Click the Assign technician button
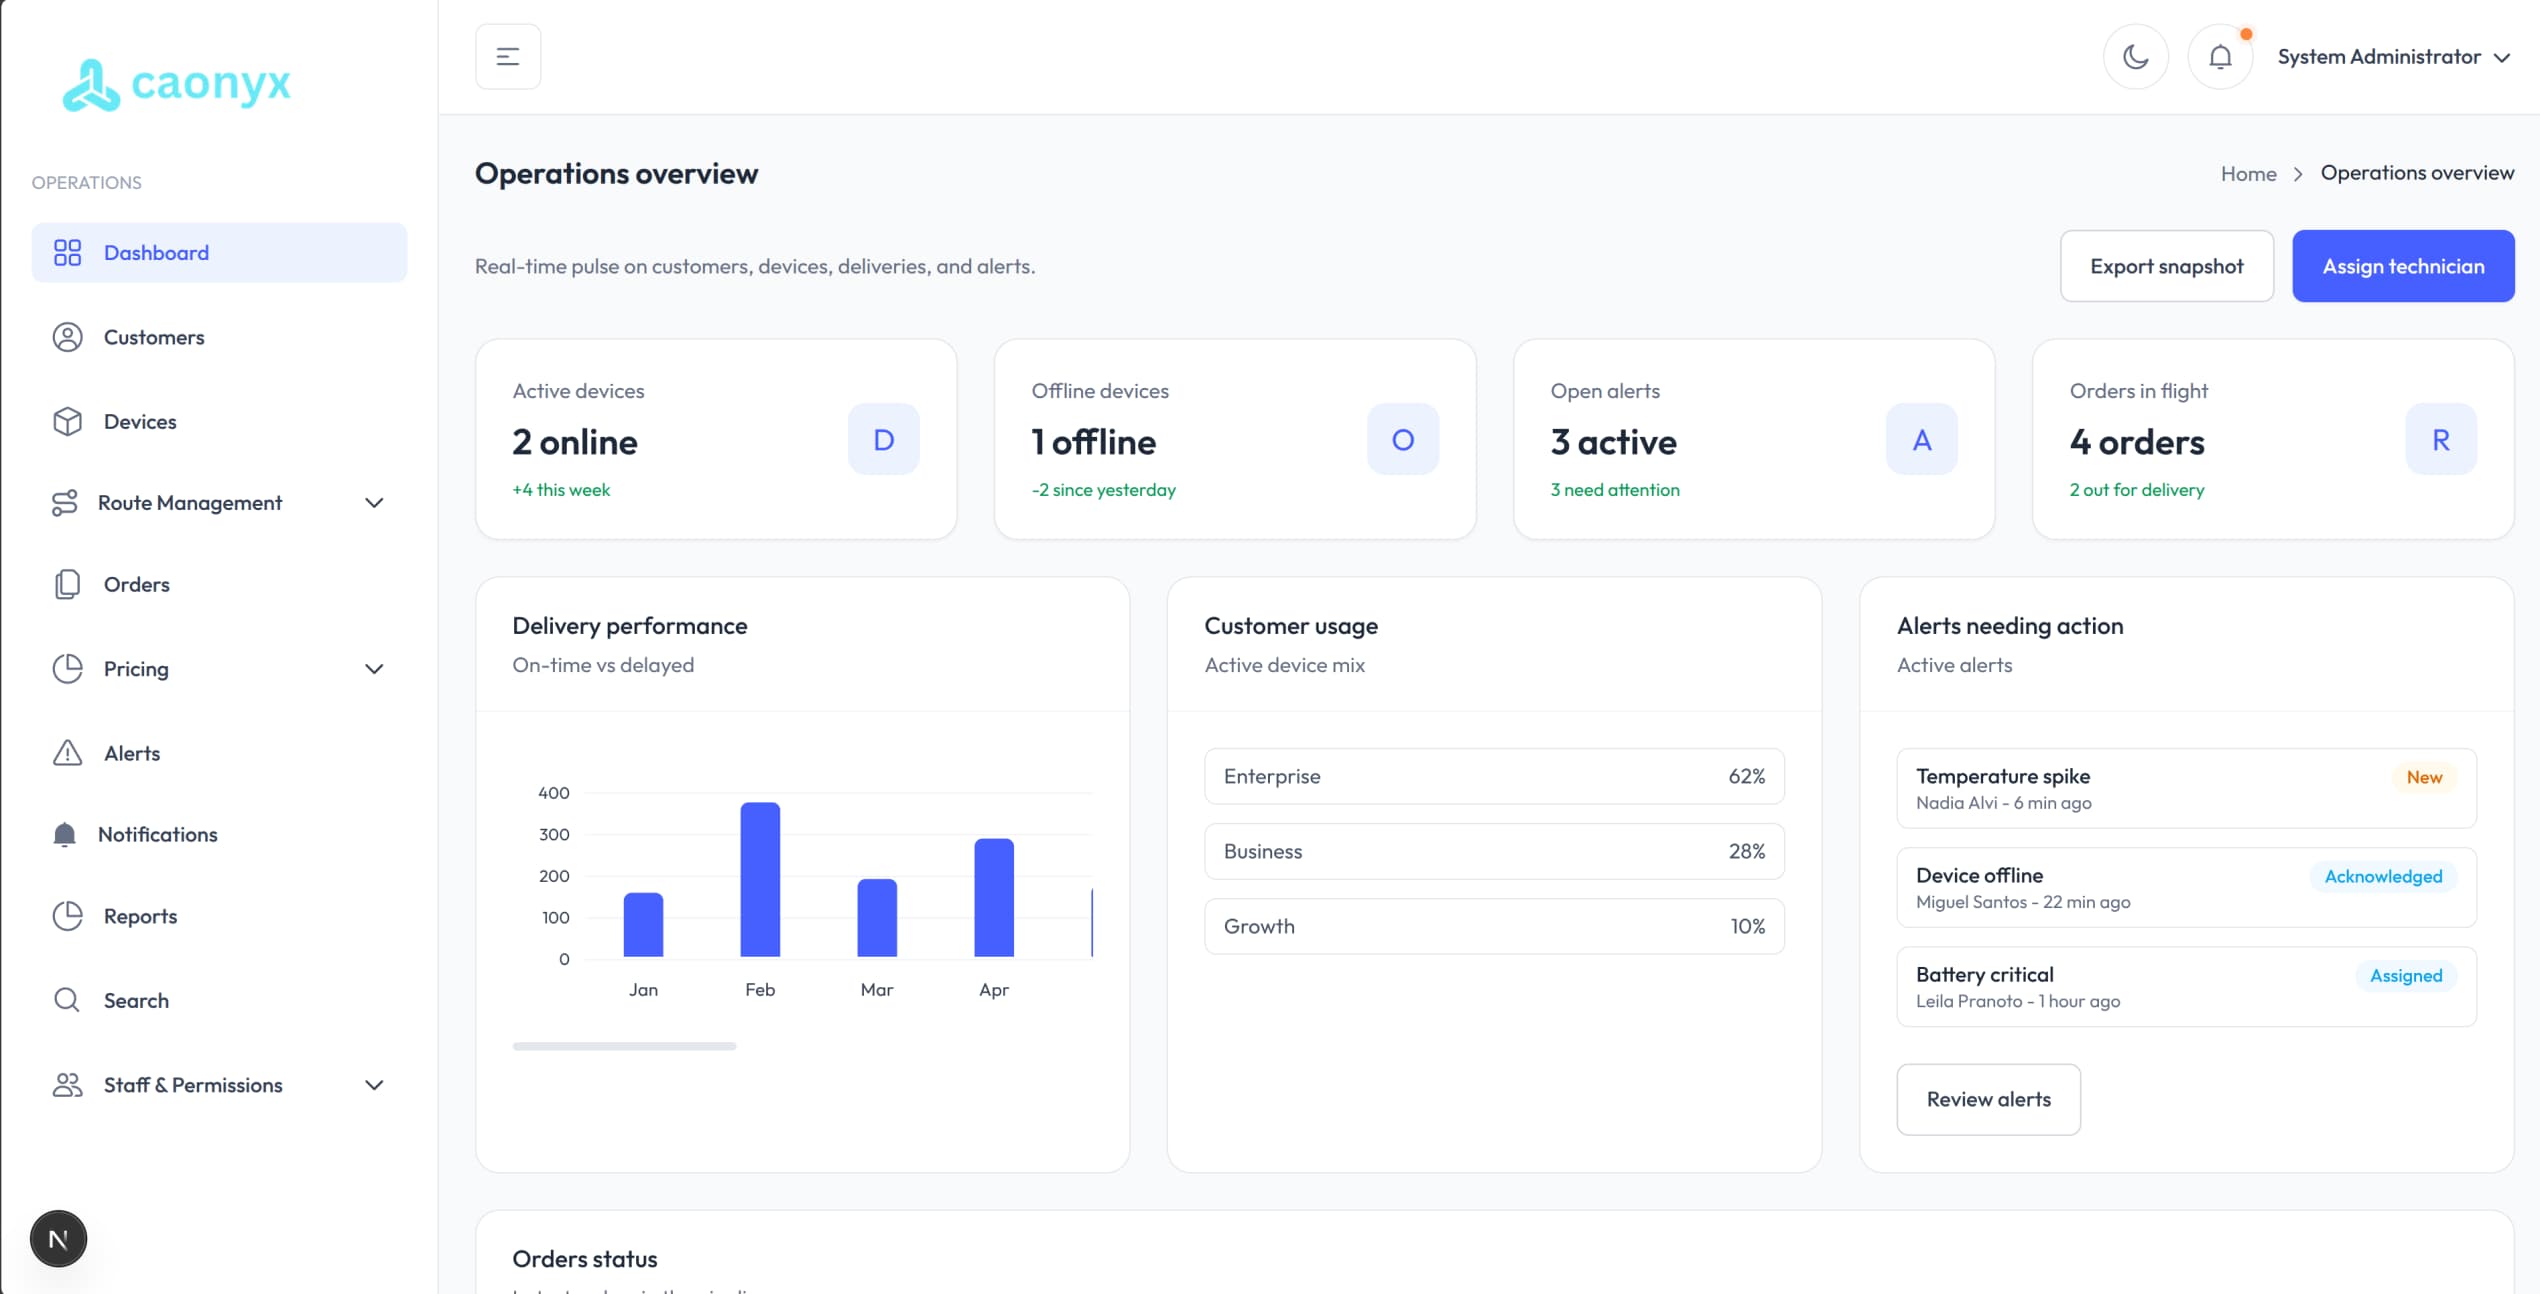The height and width of the screenshot is (1294, 2540). (2403, 265)
